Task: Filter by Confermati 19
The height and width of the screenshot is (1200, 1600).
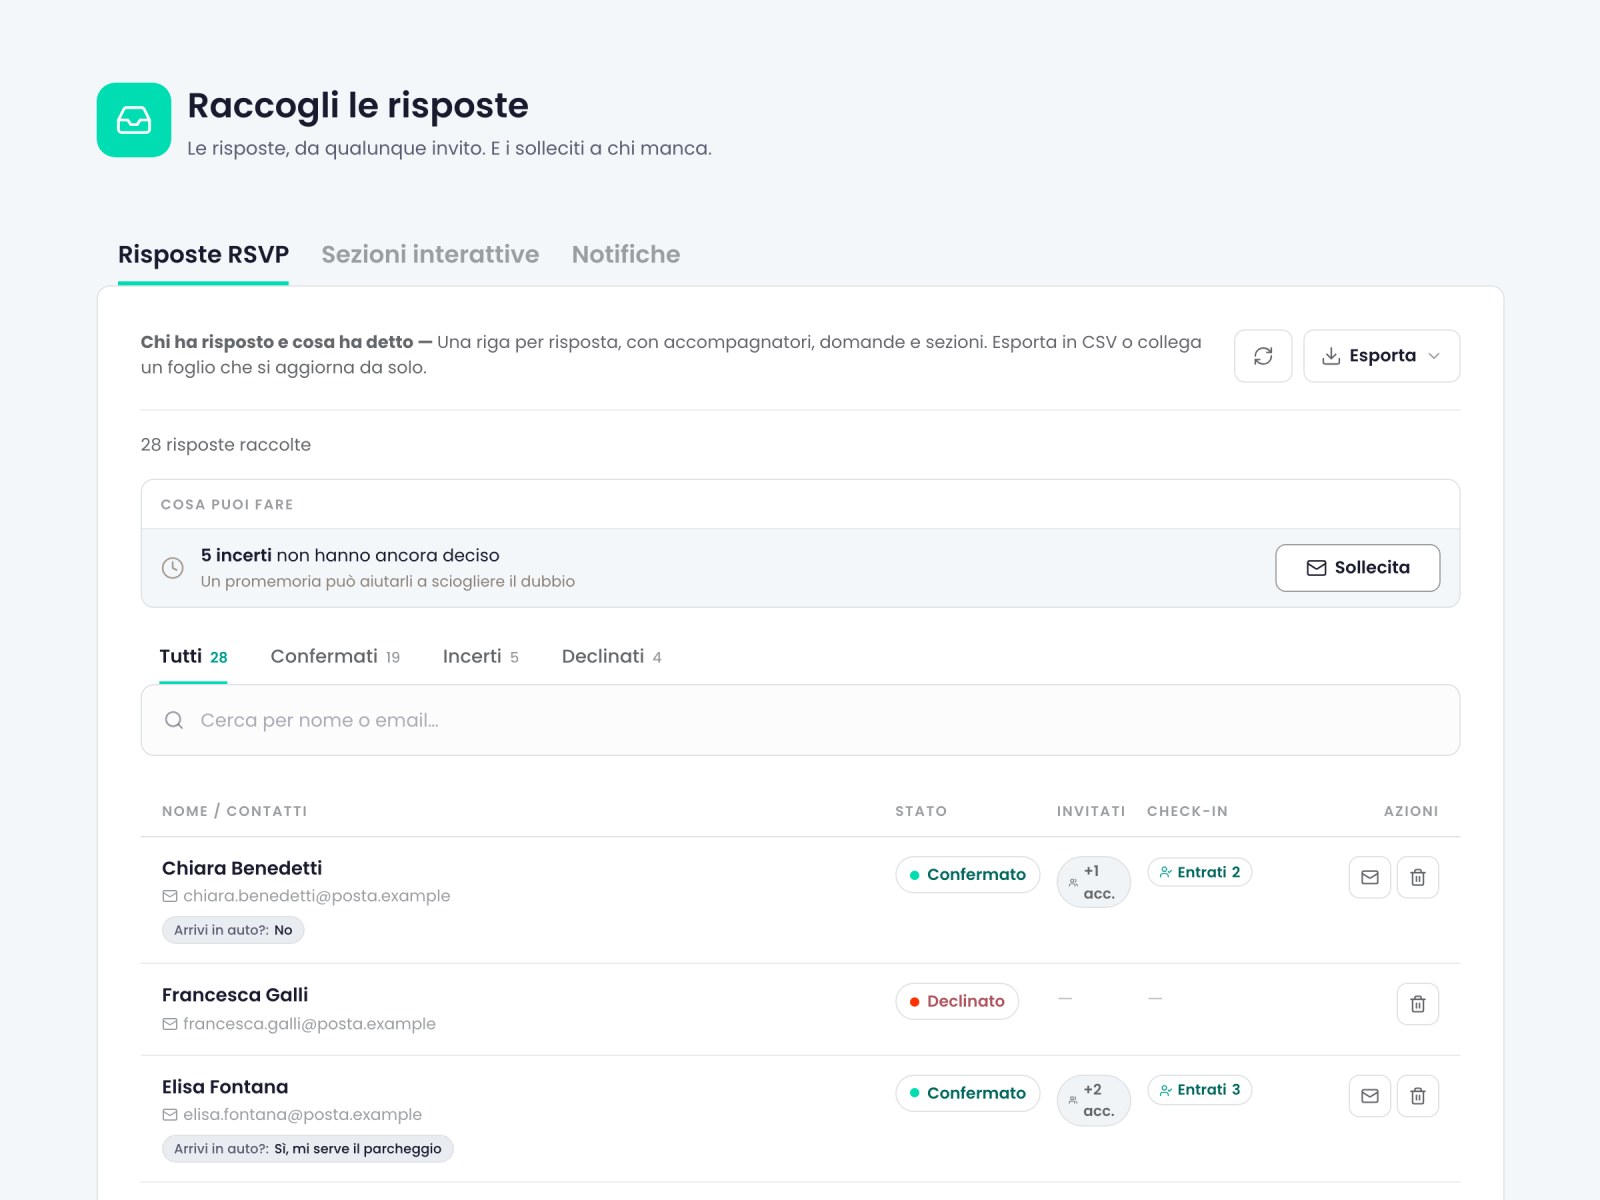Action: pos(335,657)
